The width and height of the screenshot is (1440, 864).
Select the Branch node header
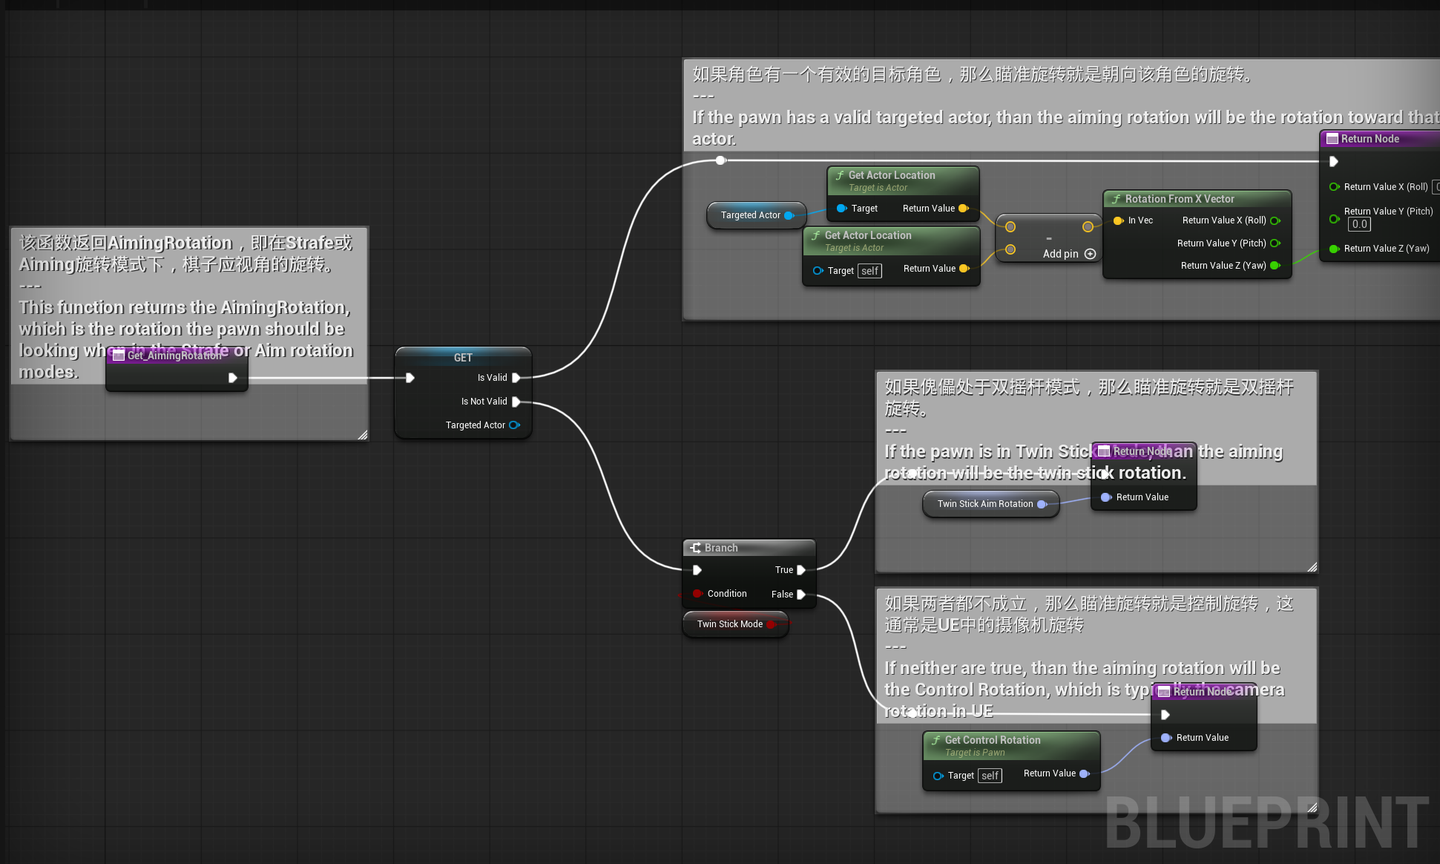click(749, 548)
